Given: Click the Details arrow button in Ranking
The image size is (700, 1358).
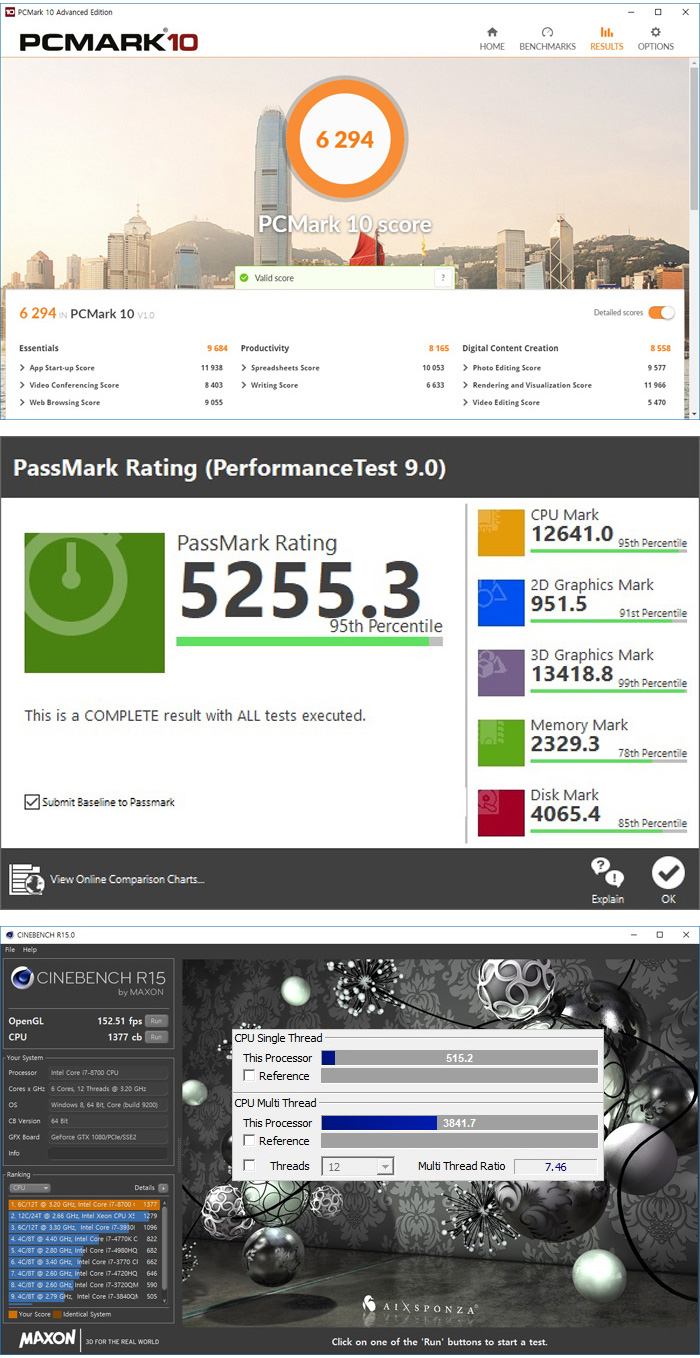Looking at the screenshot, I should (163, 1188).
